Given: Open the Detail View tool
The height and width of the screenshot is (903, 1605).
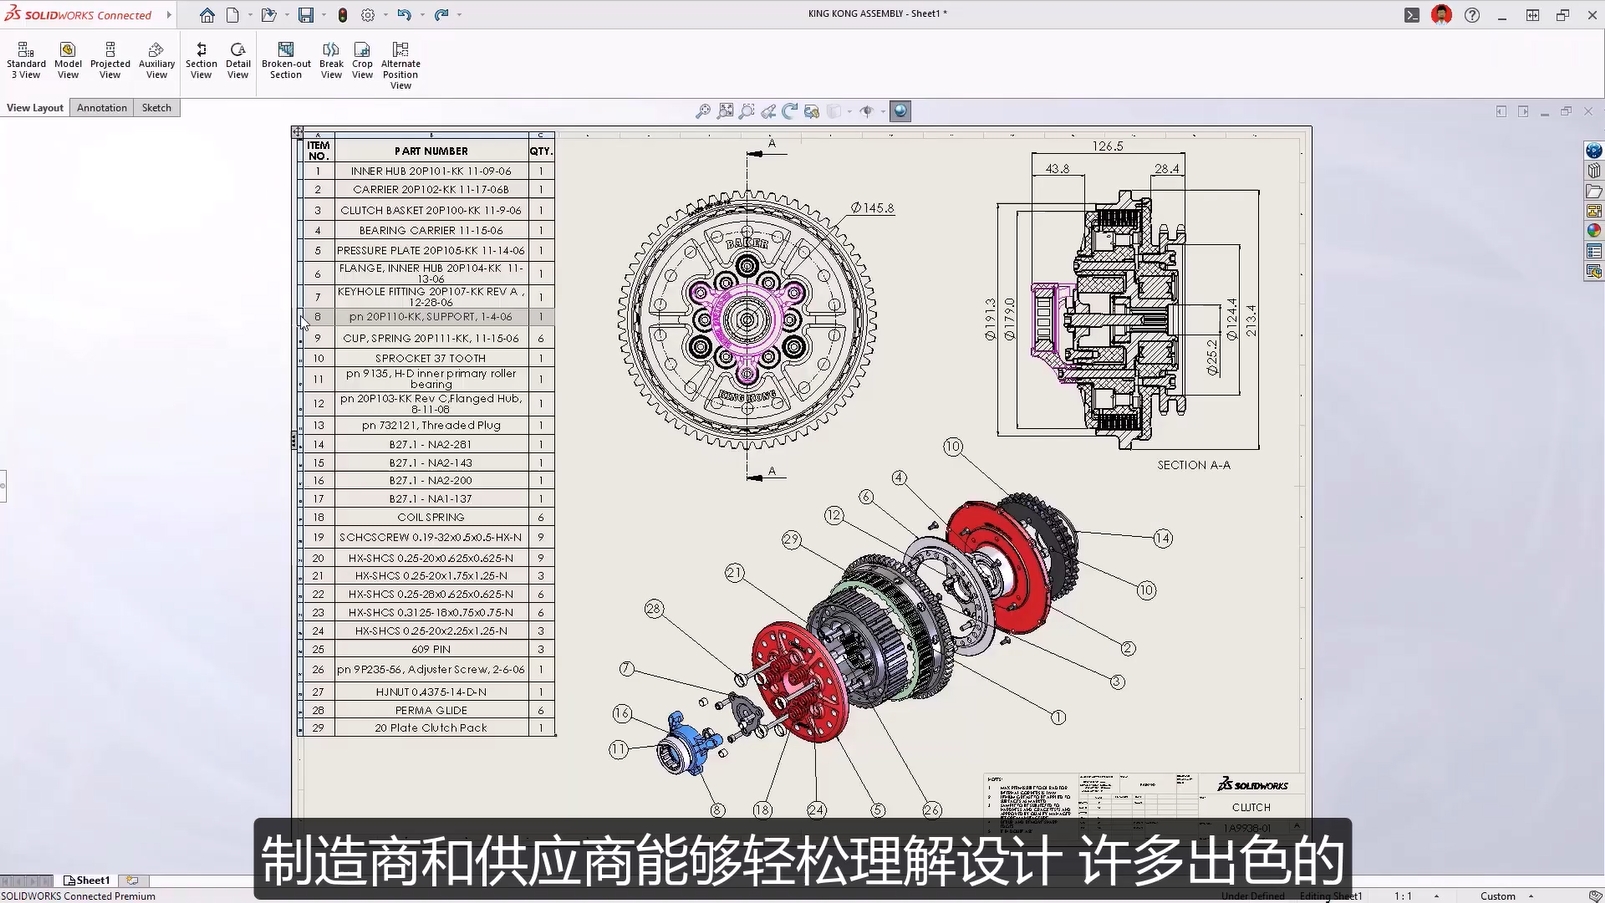Looking at the screenshot, I should [238, 60].
